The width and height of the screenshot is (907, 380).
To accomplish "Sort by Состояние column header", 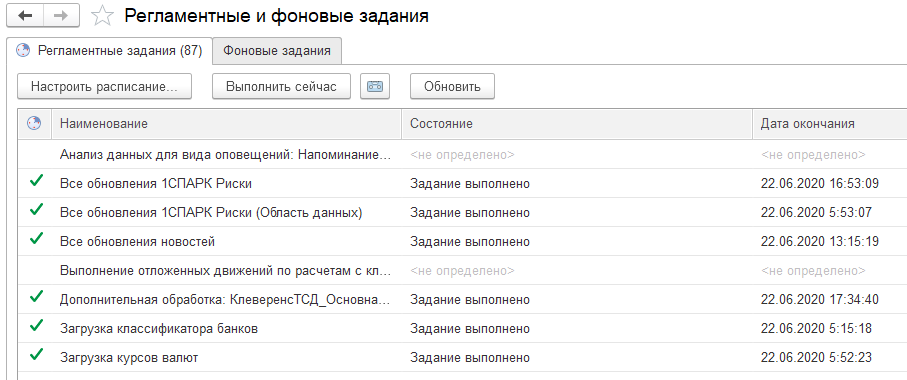I will (577, 123).
